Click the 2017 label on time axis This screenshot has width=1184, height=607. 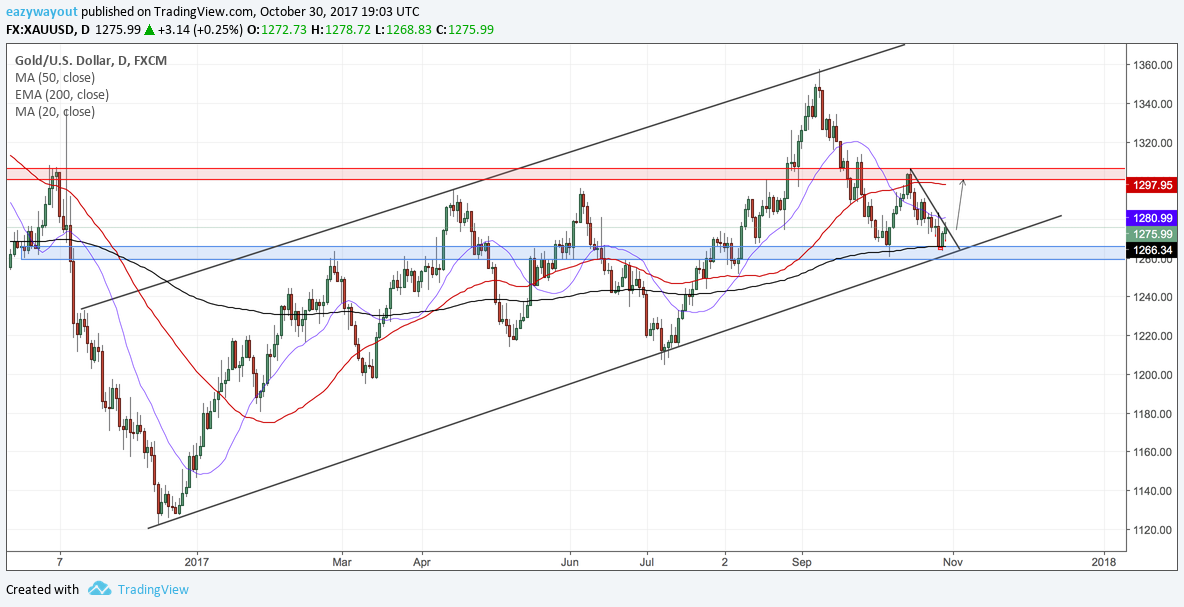point(196,562)
